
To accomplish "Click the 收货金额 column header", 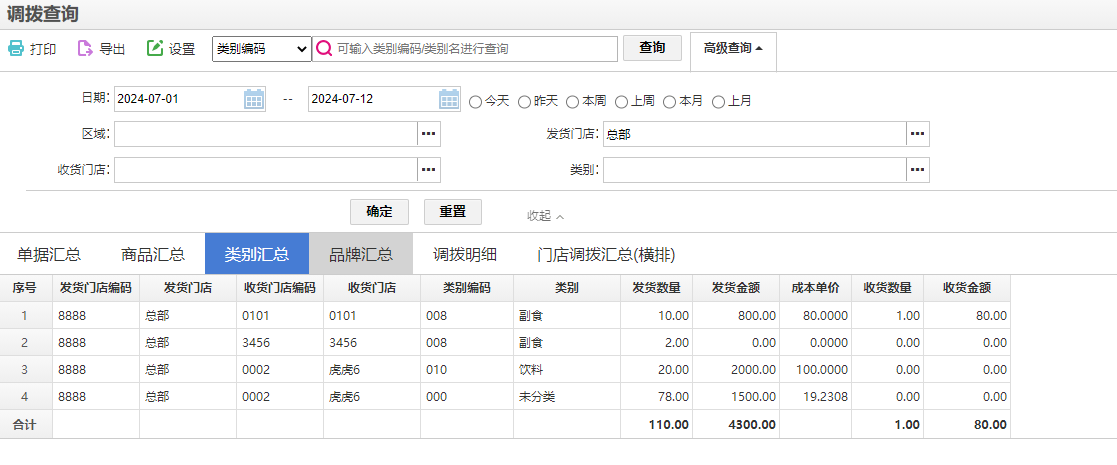I will tap(967, 288).
